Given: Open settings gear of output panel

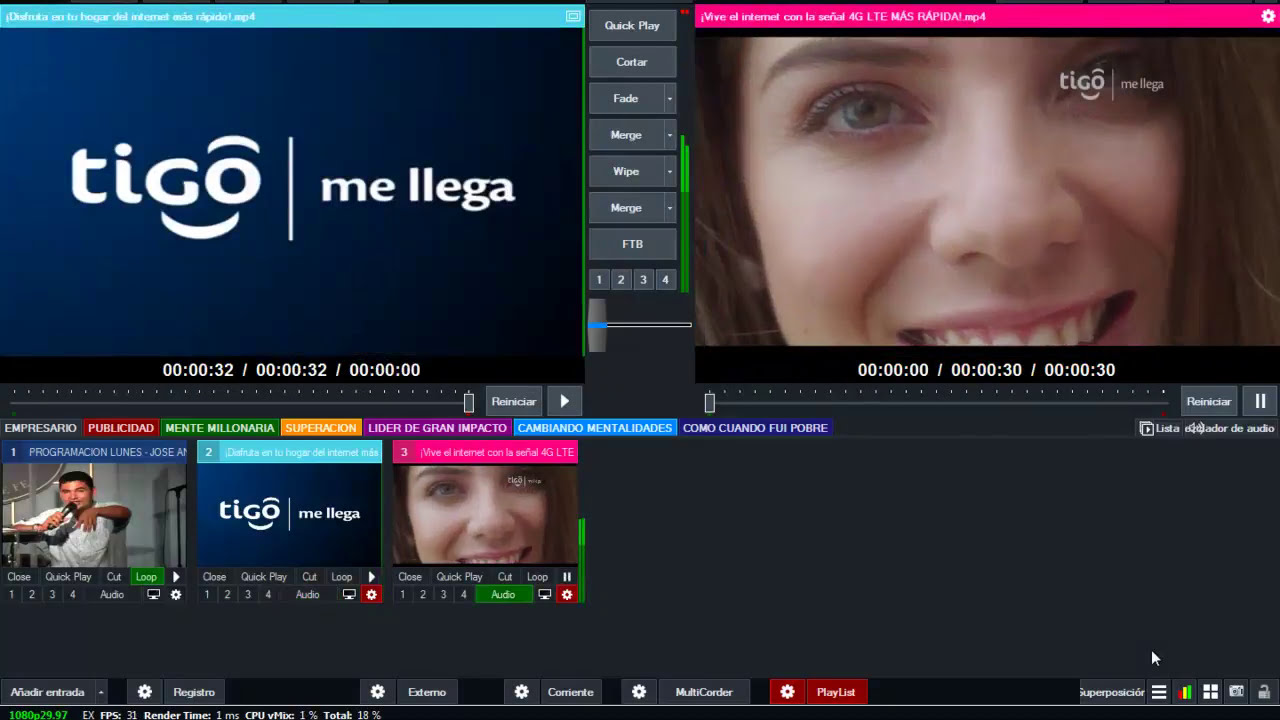Looking at the screenshot, I should 1268,16.
